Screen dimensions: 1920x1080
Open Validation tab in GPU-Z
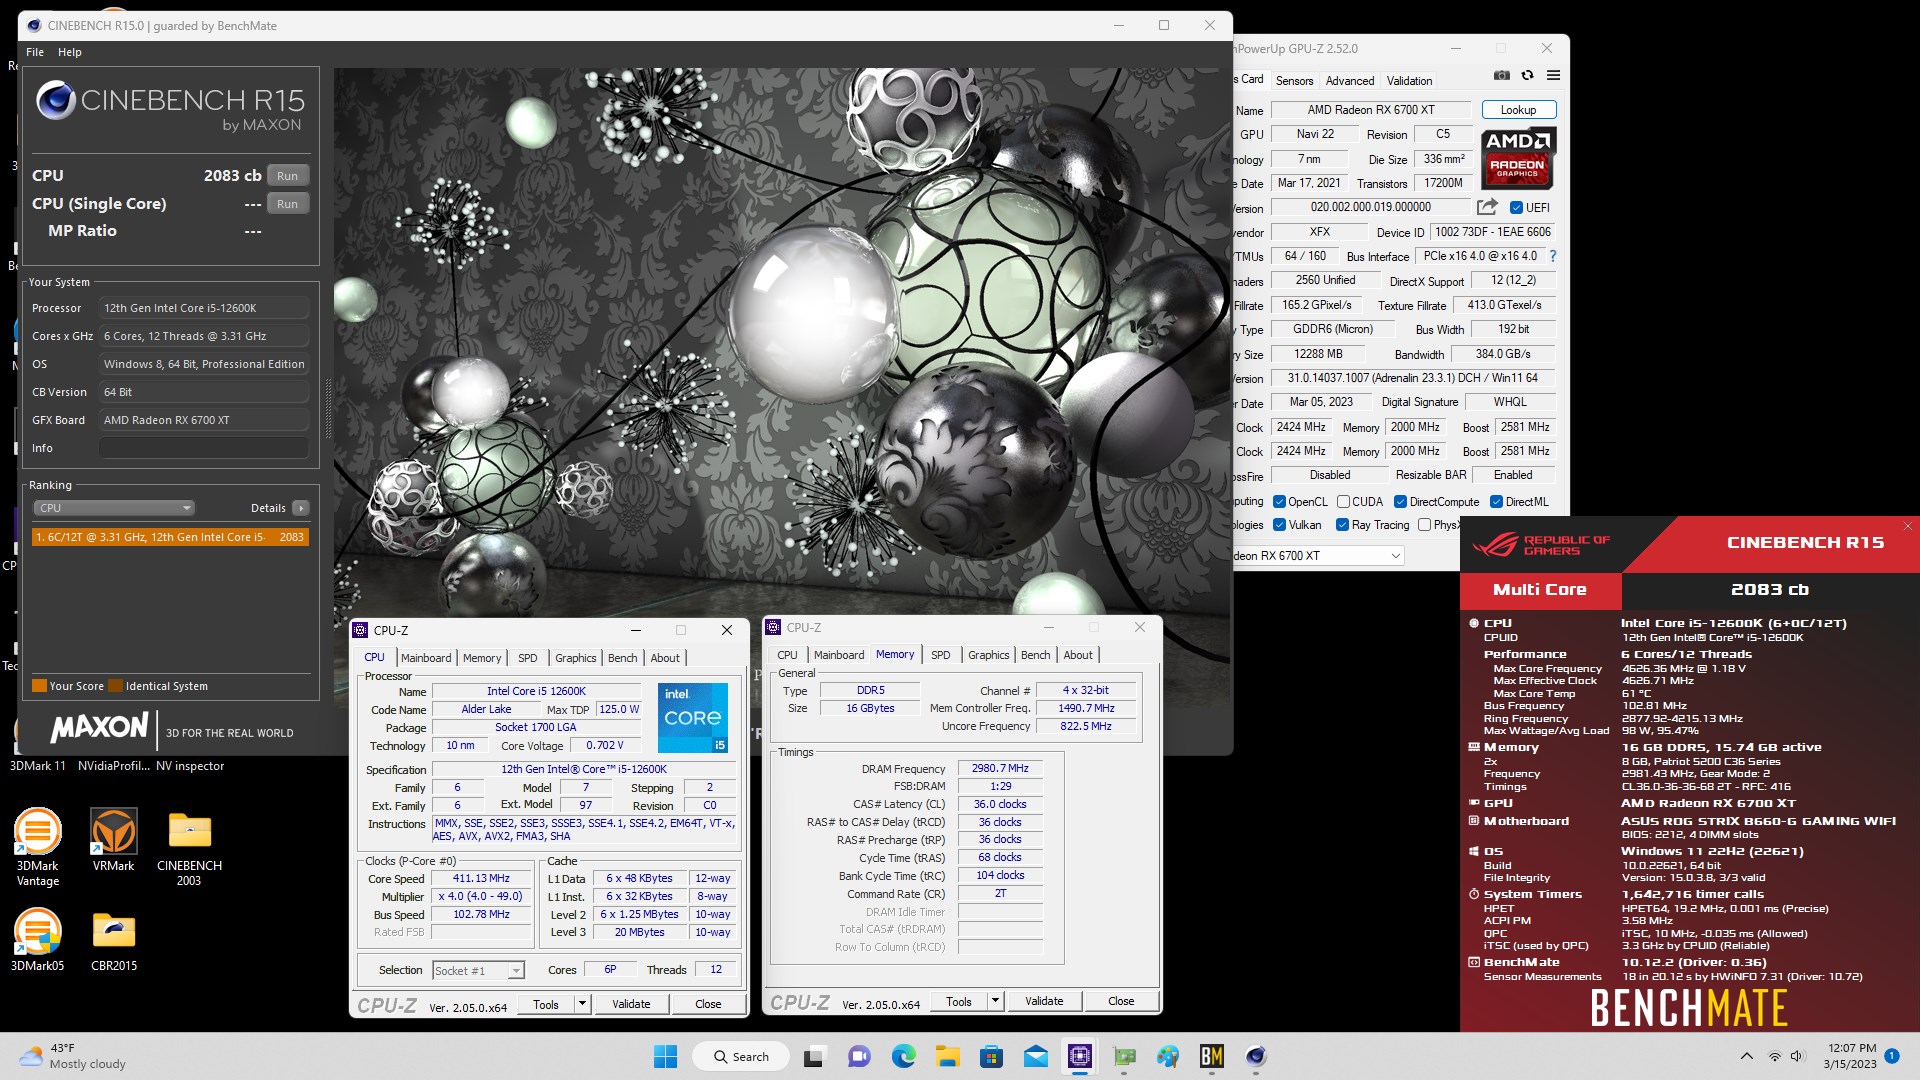(x=1409, y=81)
